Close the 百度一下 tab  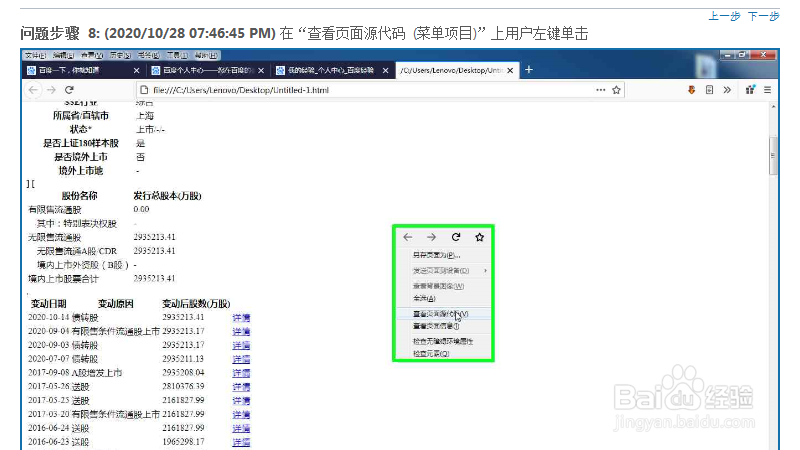pos(136,70)
